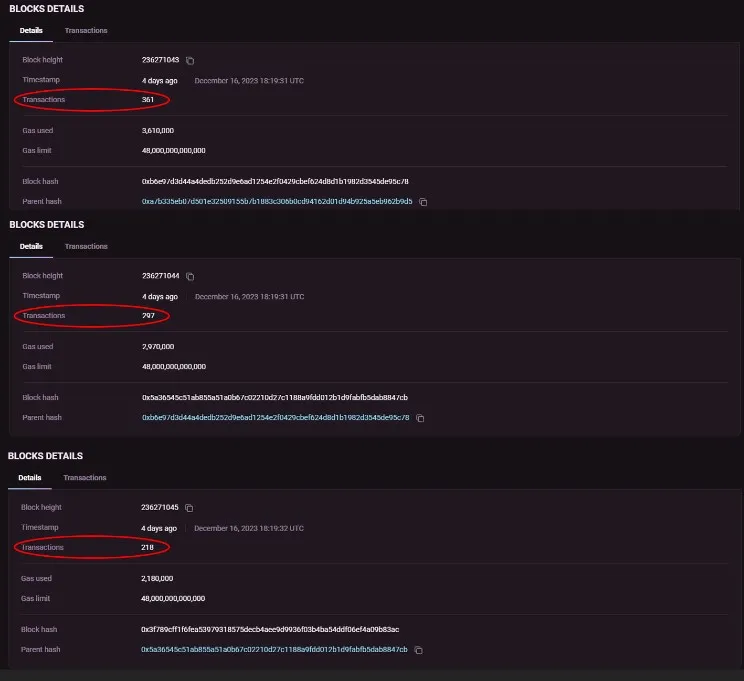The image size is (744, 681).
Task: Copy block height 236271044 using the copy icon
Action: click(x=190, y=277)
